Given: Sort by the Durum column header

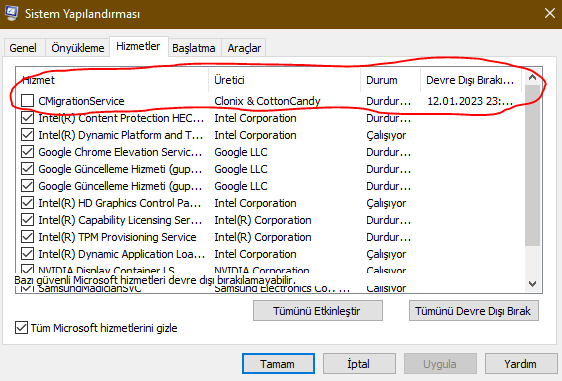Looking at the screenshot, I should coord(391,80).
